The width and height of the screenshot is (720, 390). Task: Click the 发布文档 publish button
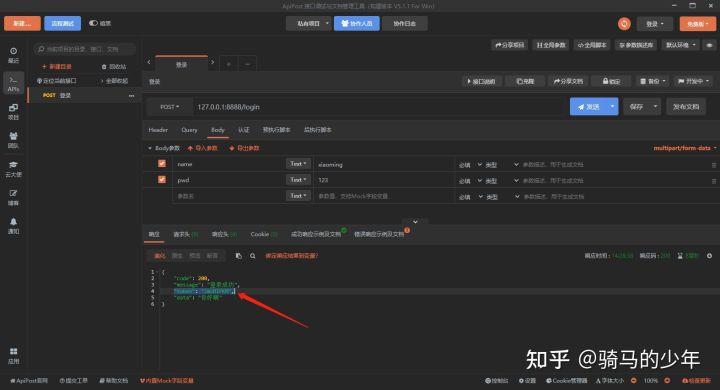point(686,107)
